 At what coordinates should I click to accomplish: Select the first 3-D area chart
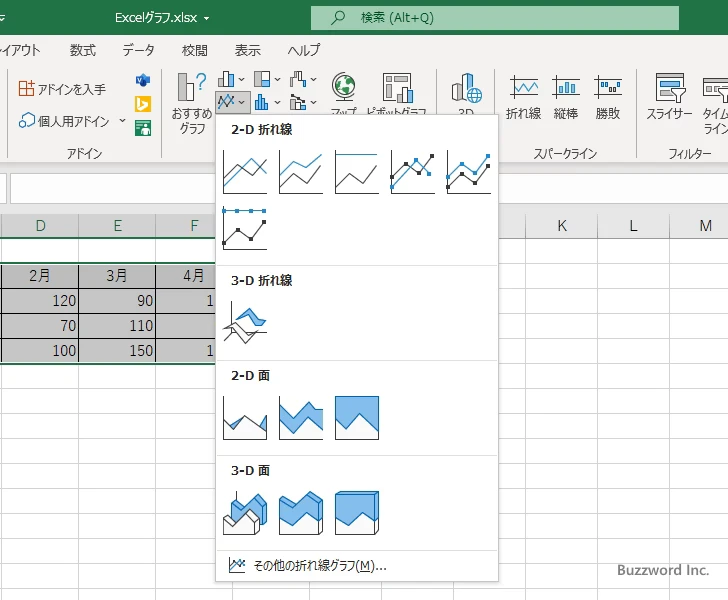(245, 512)
